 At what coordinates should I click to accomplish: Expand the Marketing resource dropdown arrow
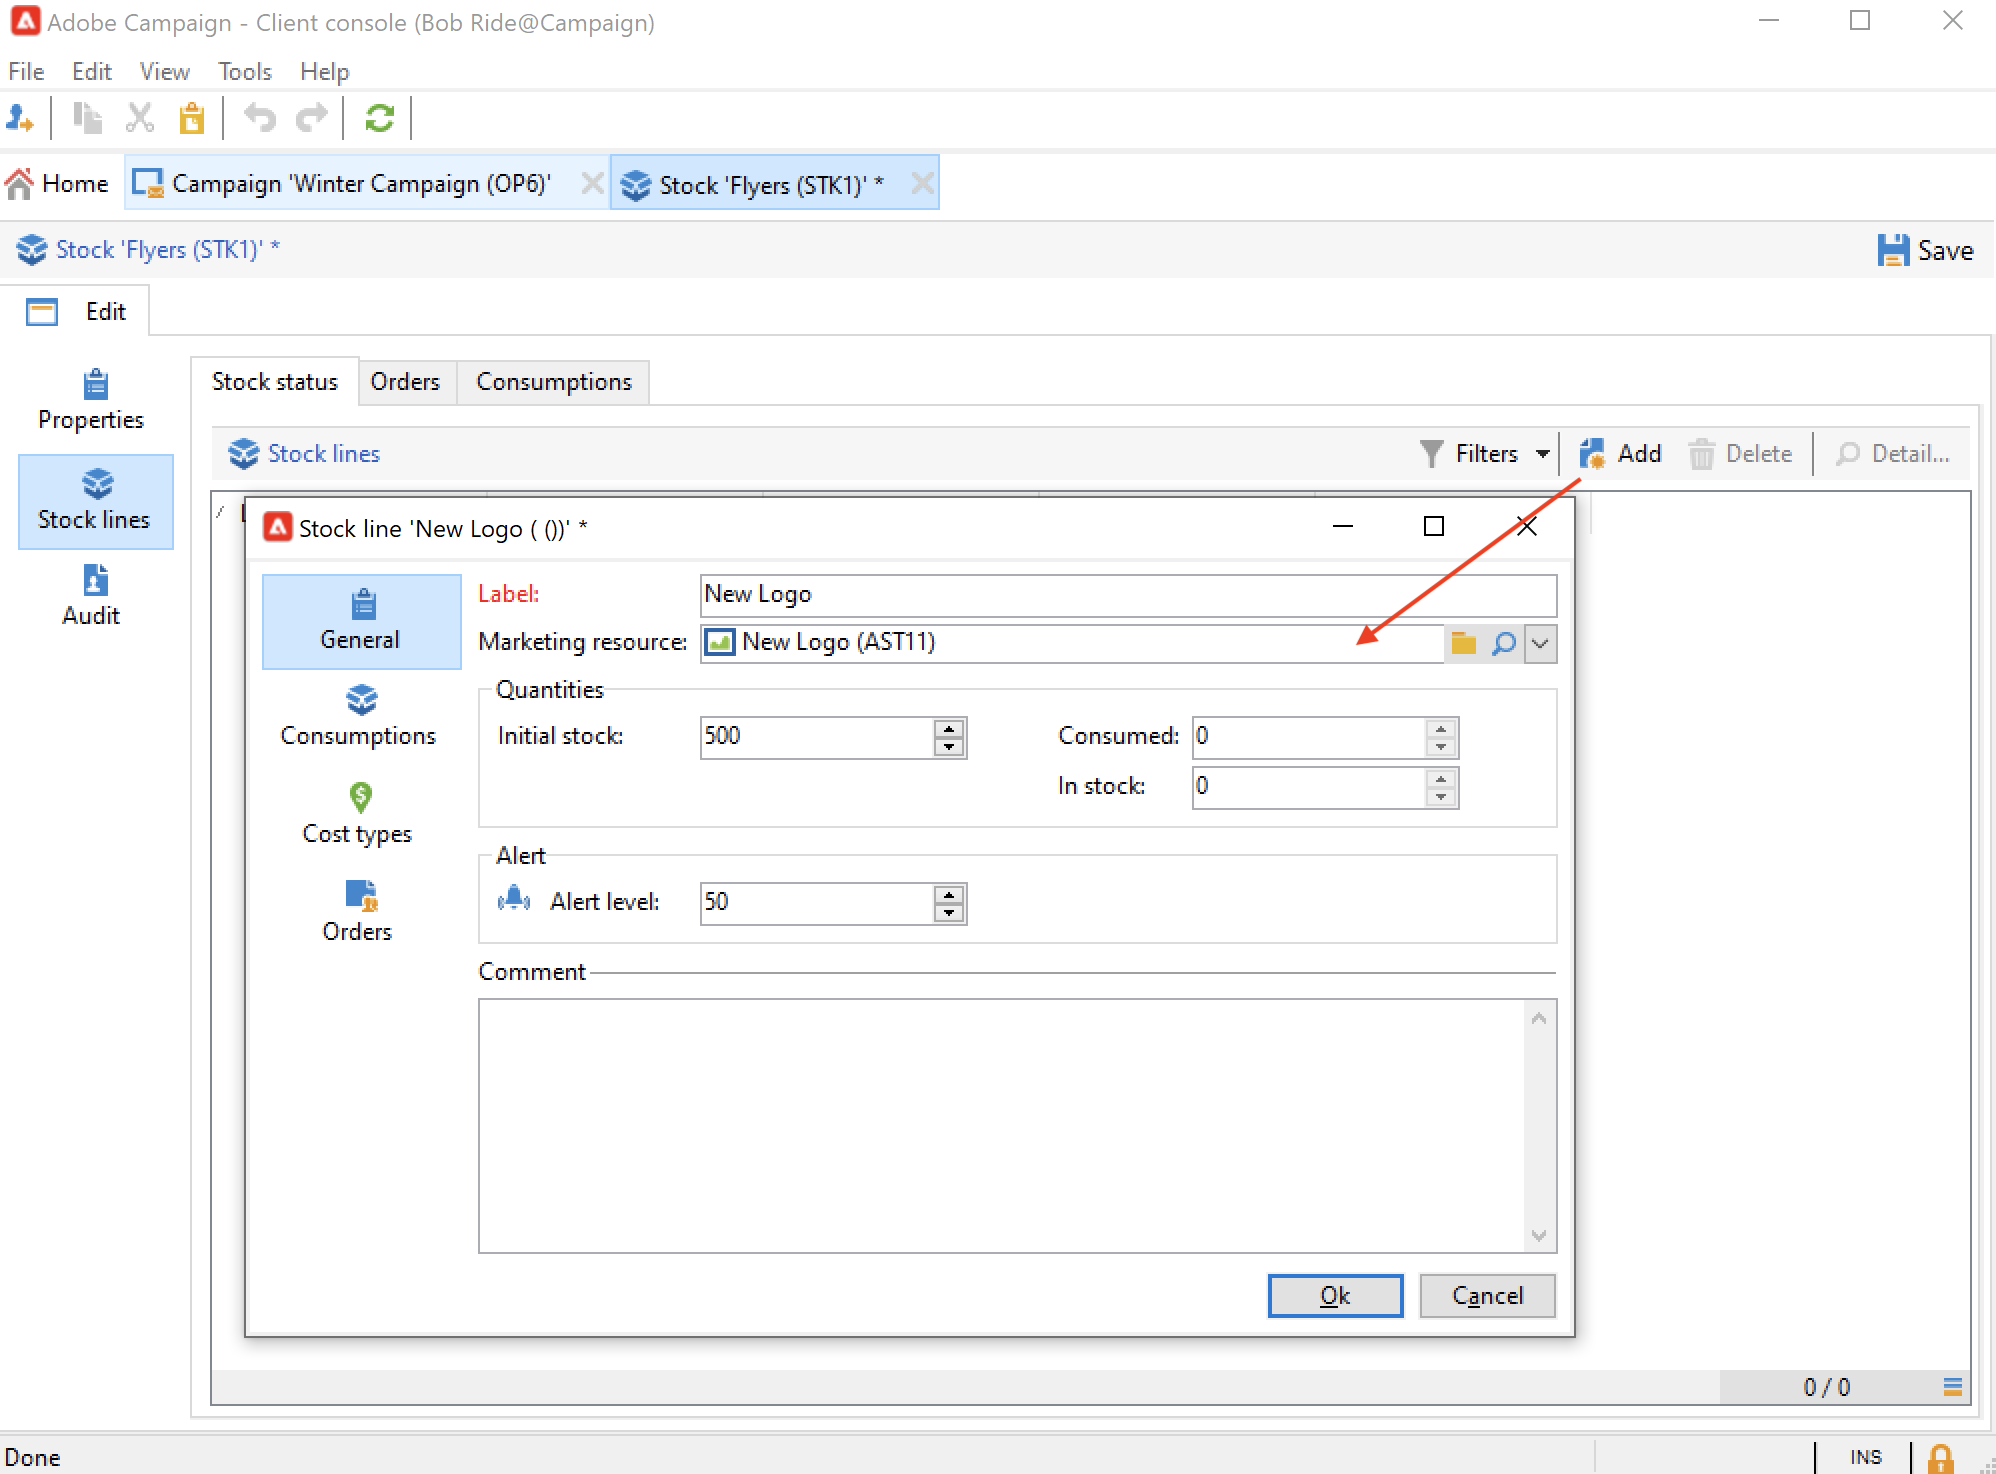tap(1541, 643)
